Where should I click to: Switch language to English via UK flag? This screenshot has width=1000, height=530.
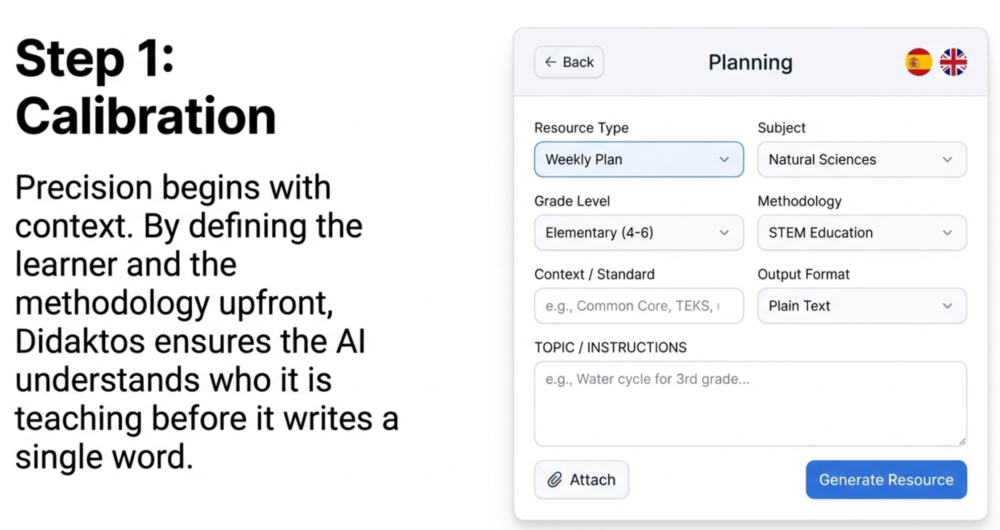tap(953, 62)
